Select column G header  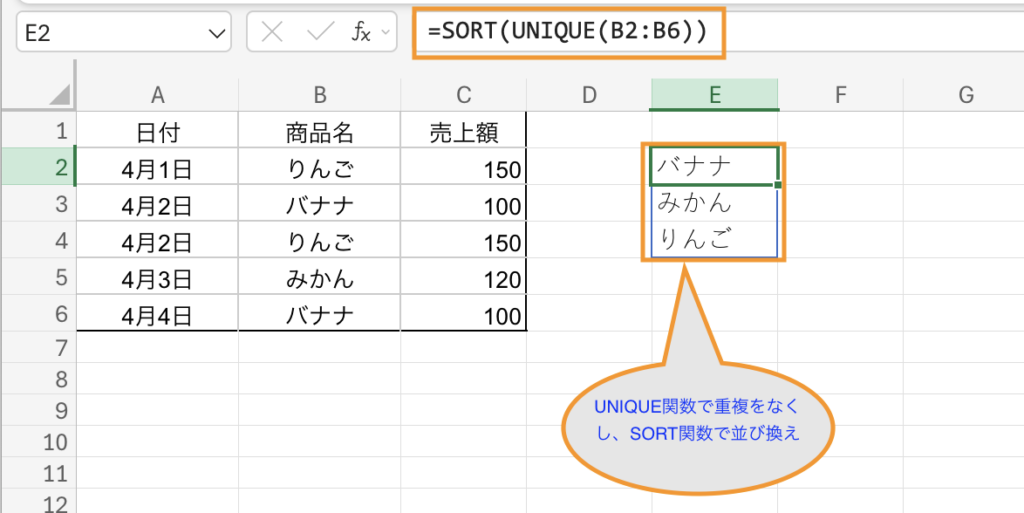click(965, 95)
